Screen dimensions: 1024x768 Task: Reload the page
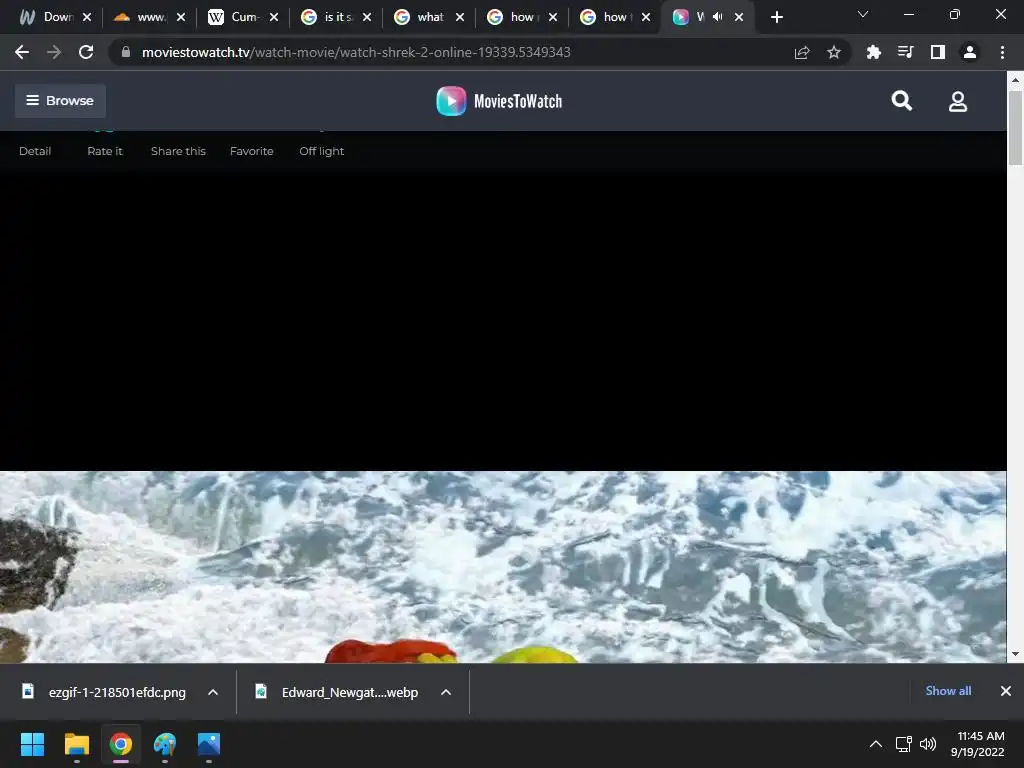[86, 52]
